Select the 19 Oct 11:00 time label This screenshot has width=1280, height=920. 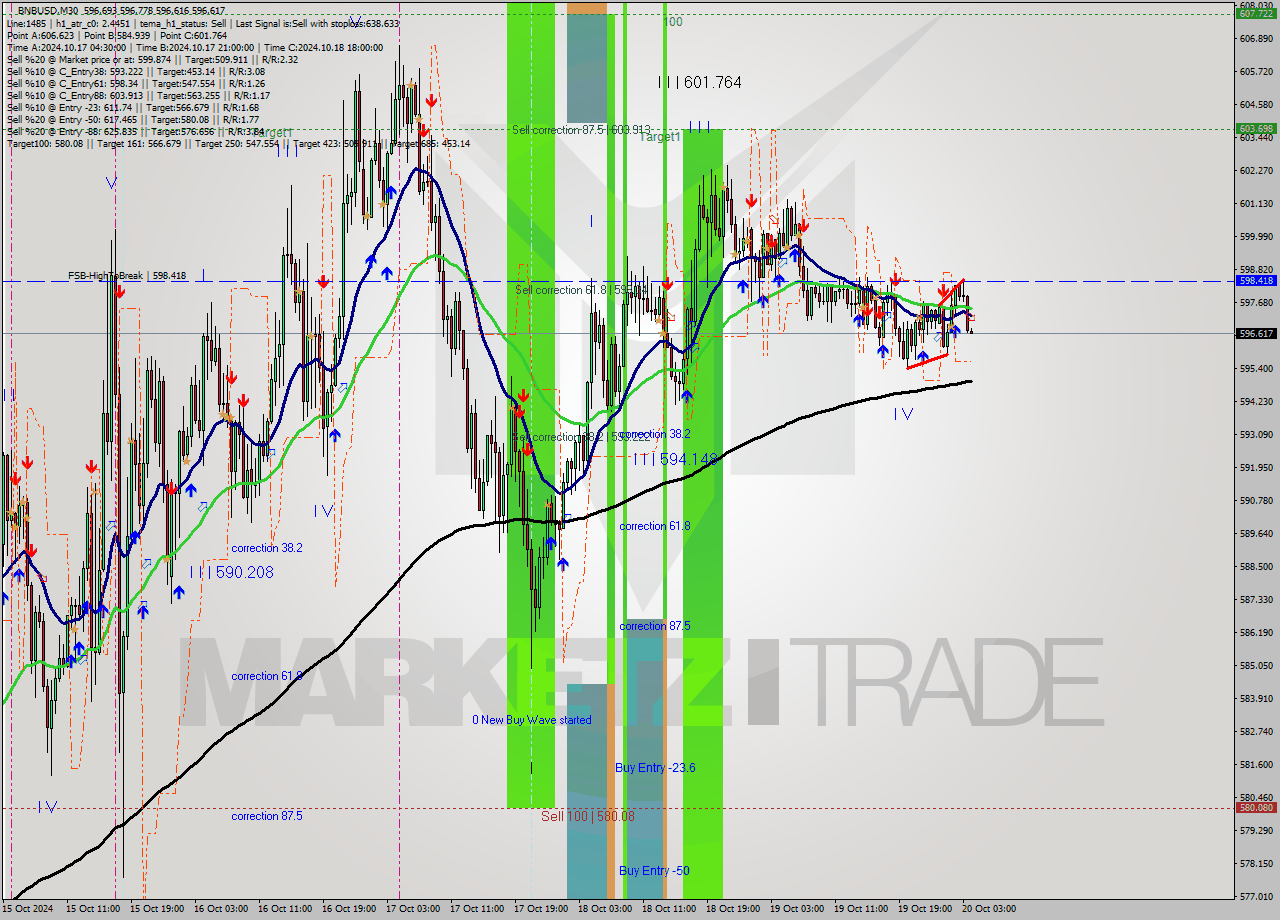click(862, 909)
